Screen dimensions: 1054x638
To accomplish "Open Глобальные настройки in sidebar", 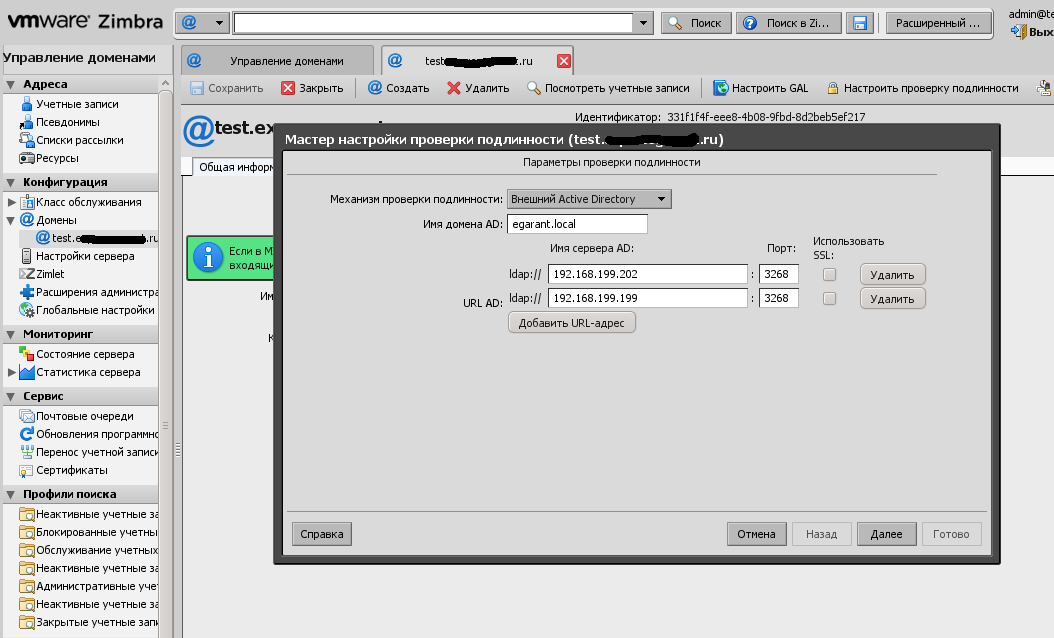I will tap(95, 310).
